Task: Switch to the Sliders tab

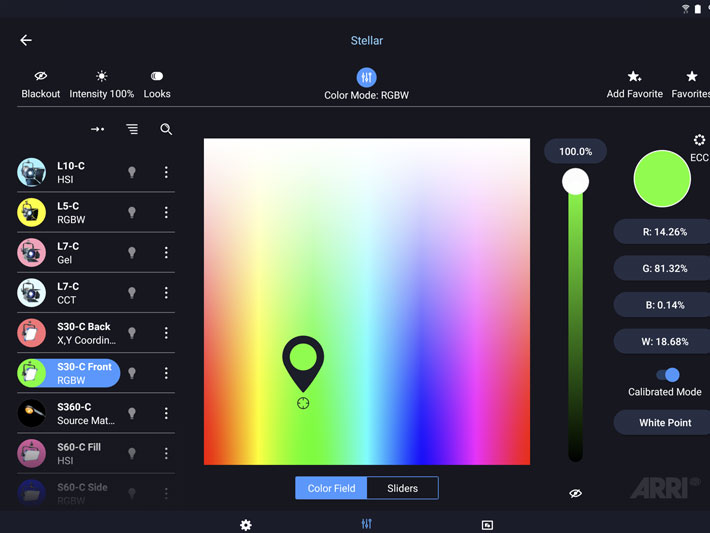Action: 403,488
